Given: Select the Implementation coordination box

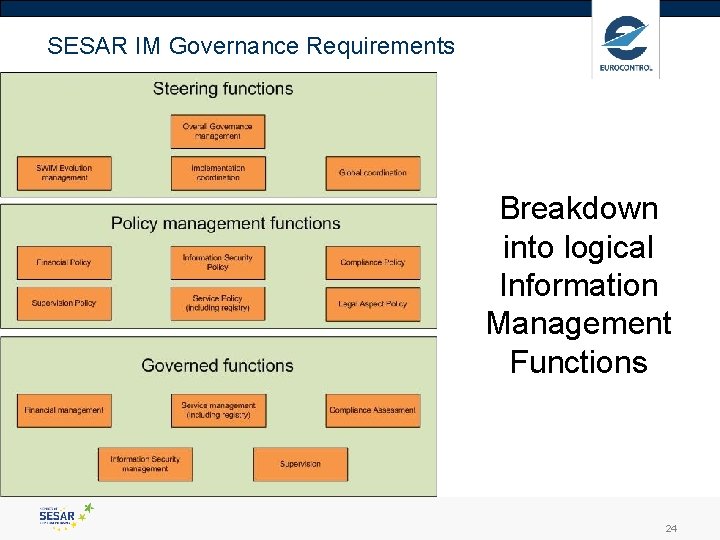Looking at the screenshot, I should 218,173.
